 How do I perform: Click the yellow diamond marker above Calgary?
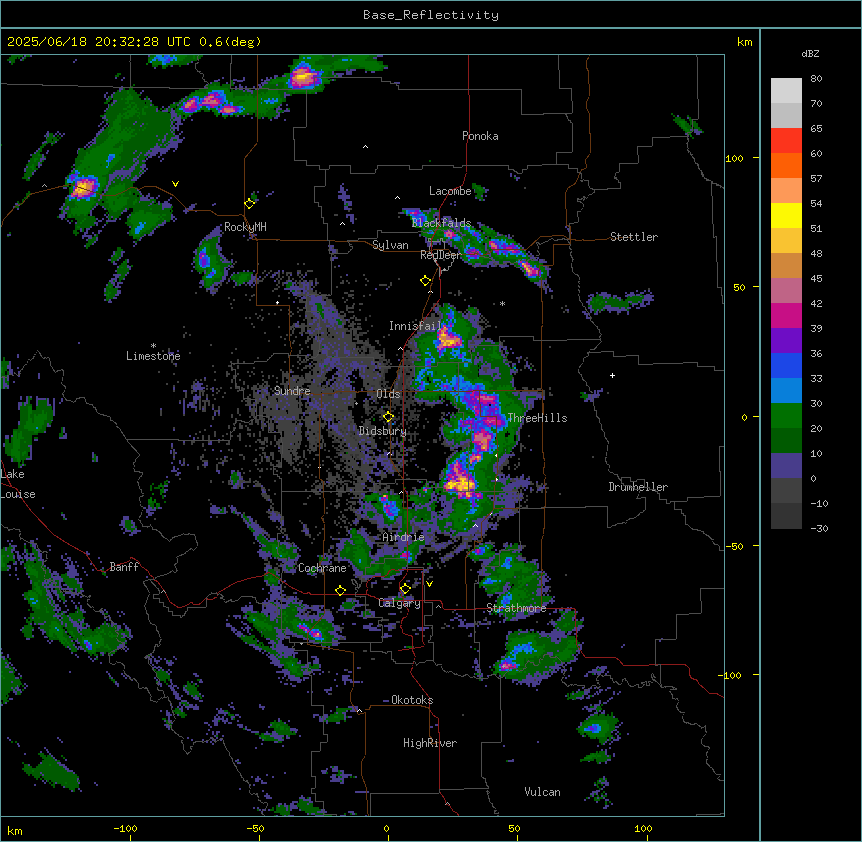click(405, 589)
